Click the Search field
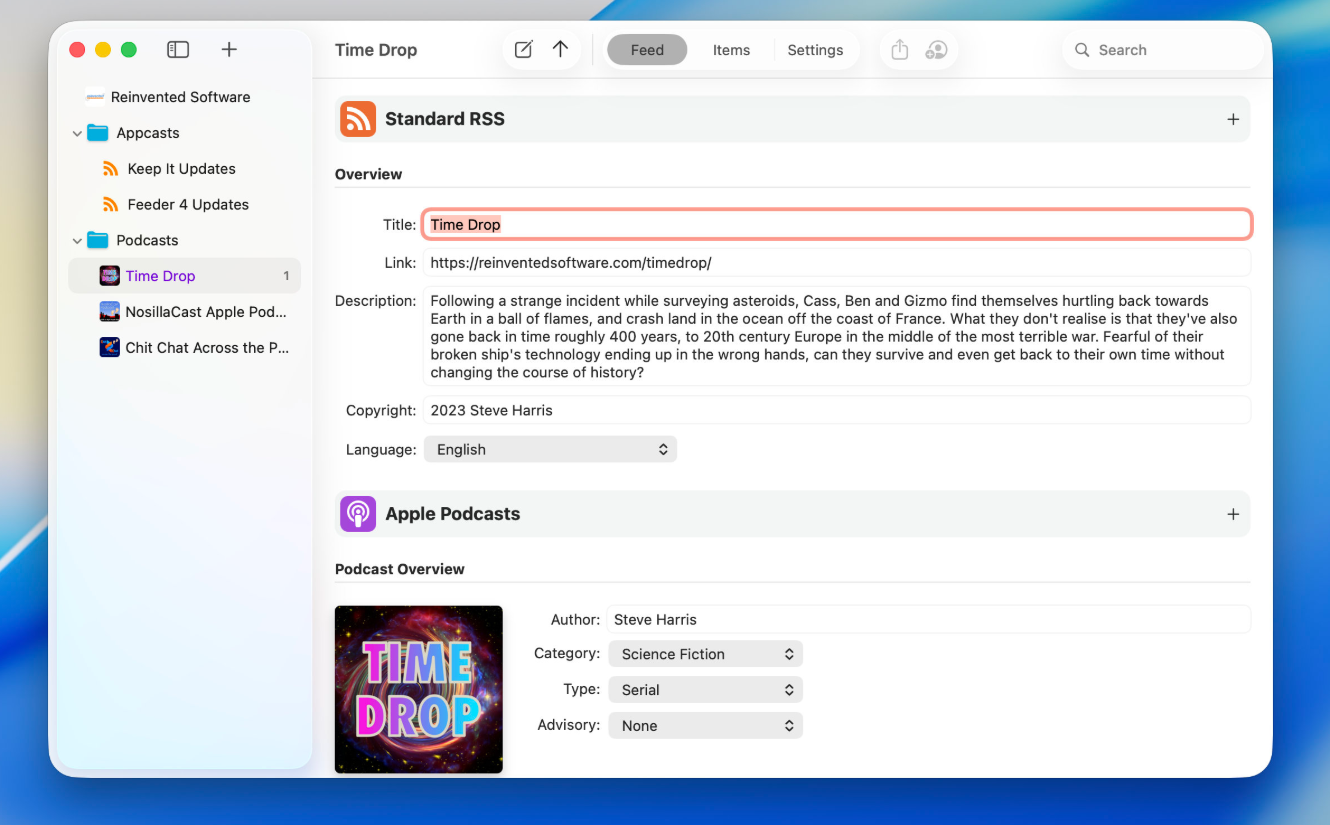The image size is (1330, 825). (1163, 50)
